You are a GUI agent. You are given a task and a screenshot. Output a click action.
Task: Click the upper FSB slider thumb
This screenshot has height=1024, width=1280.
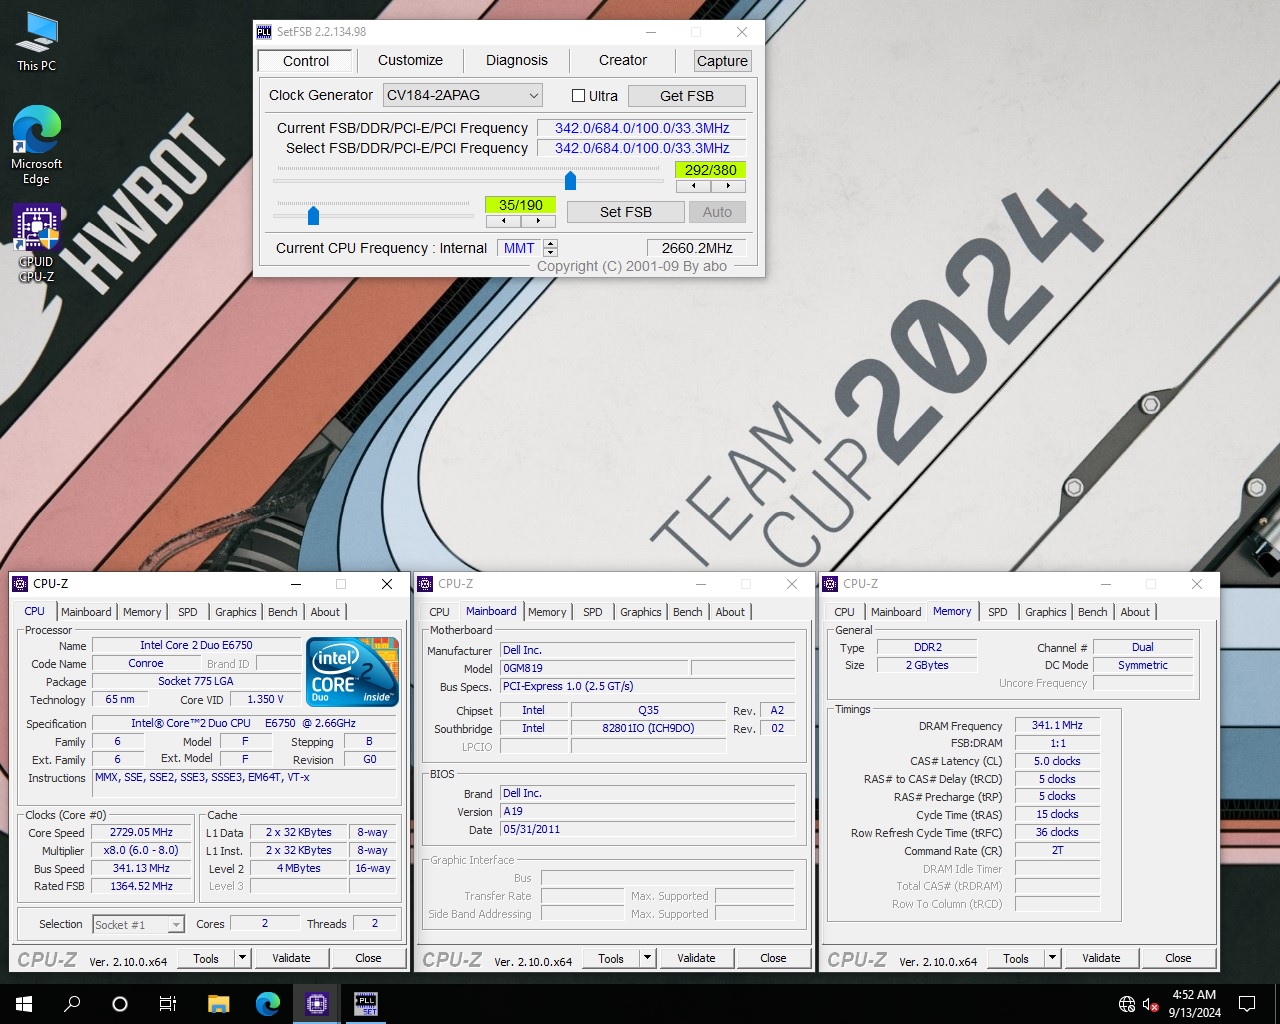(x=570, y=180)
